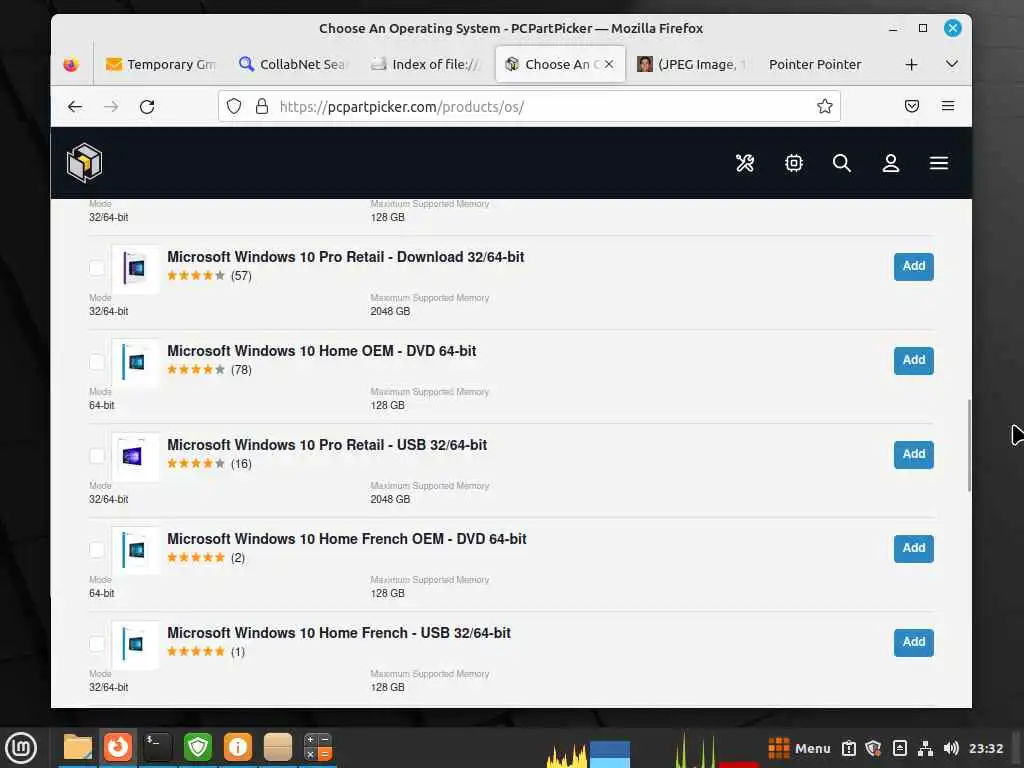This screenshot has width=1024, height=768.
Task: Click the page vertical scrollbar thumb
Action: tap(968, 445)
